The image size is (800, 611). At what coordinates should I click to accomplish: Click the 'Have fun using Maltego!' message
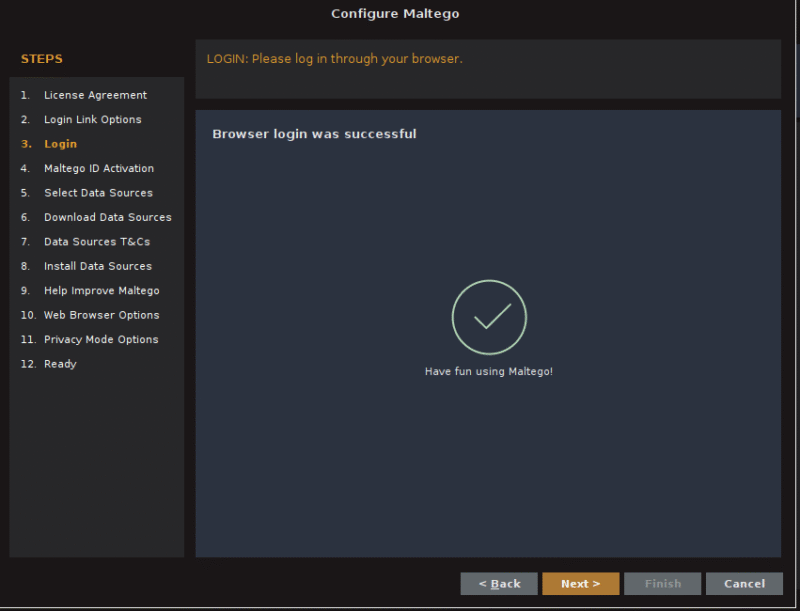[488, 371]
